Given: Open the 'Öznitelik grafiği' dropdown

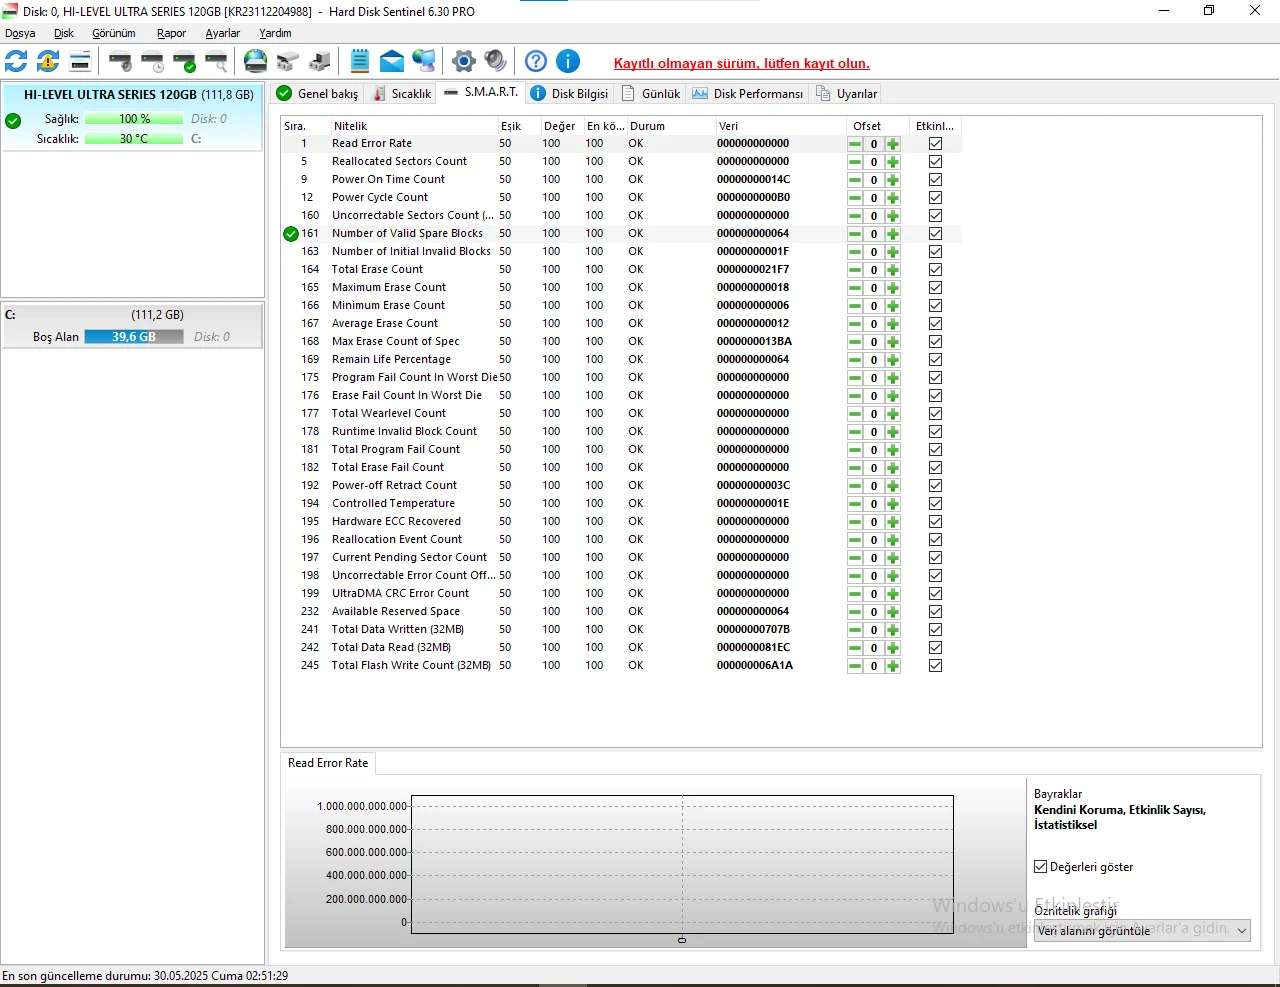Looking at the screenshot, I should tap(1141, 930).
